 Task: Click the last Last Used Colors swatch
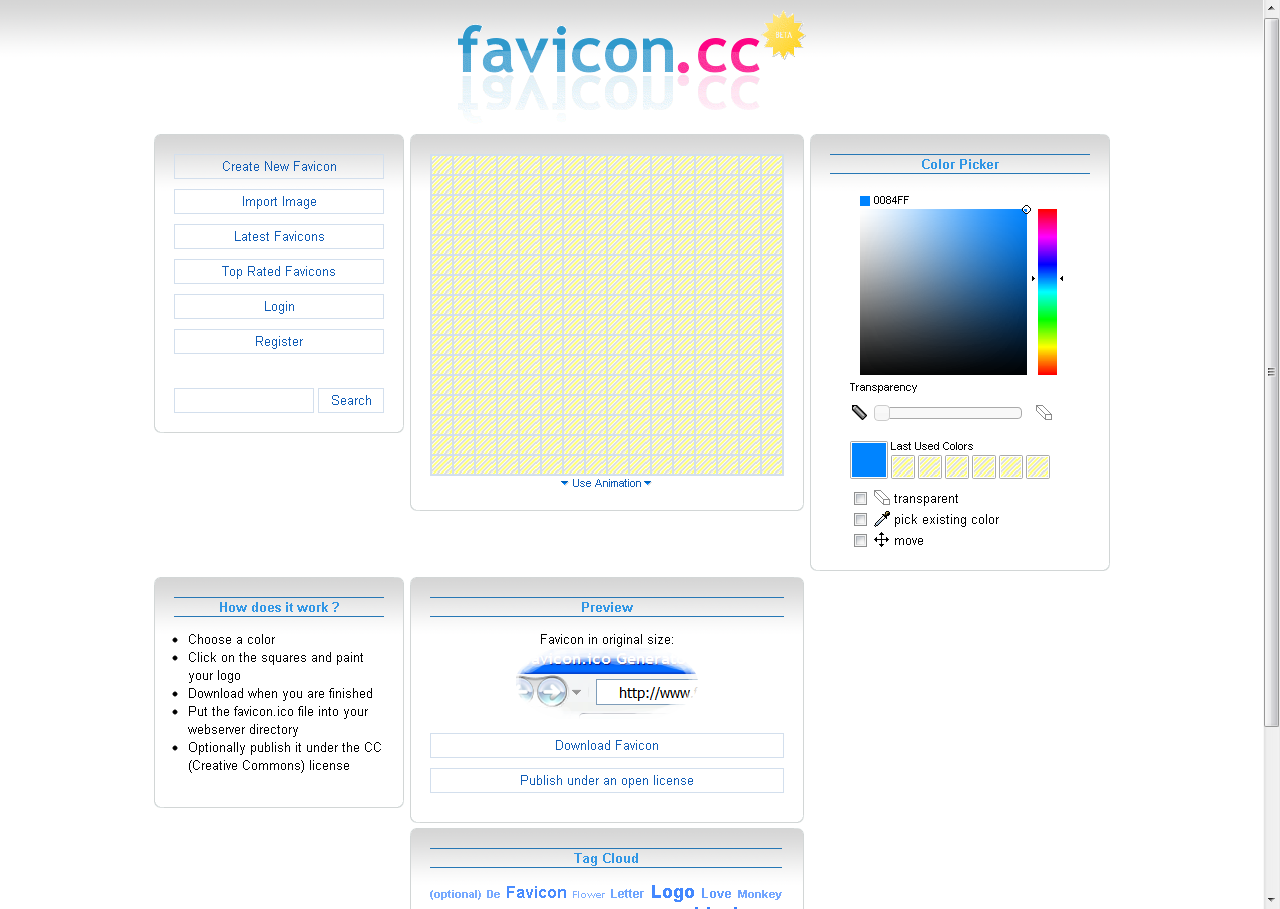[1038, 467]
